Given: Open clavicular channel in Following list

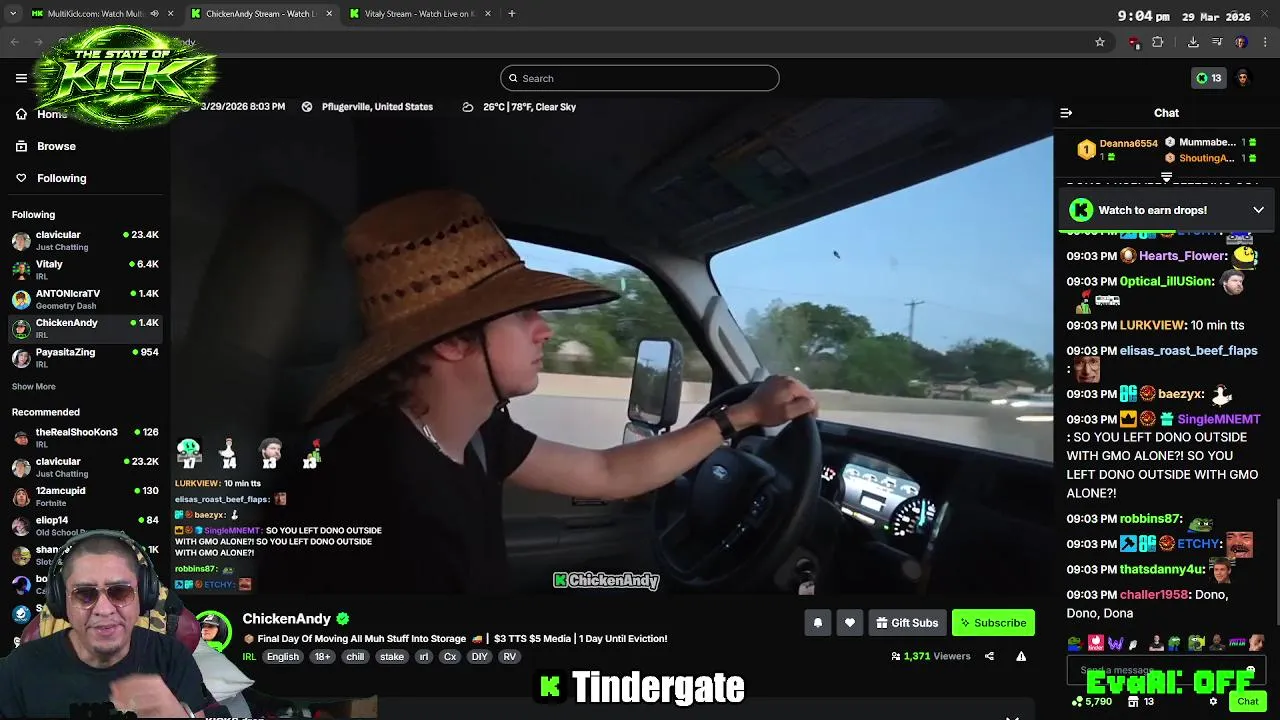Looking at the screenshot, I should pyautogui.click(x=85, y=240).
